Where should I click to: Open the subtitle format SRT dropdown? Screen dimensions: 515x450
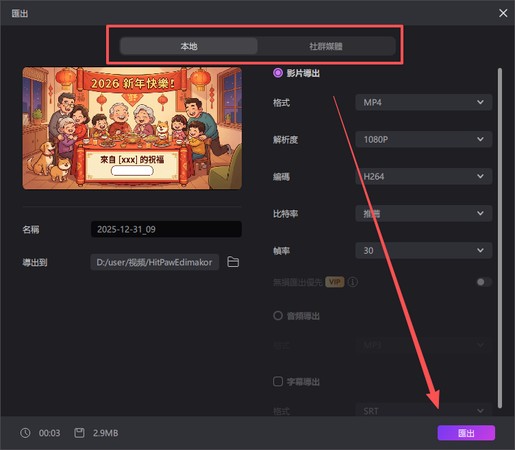pos(423,410)
